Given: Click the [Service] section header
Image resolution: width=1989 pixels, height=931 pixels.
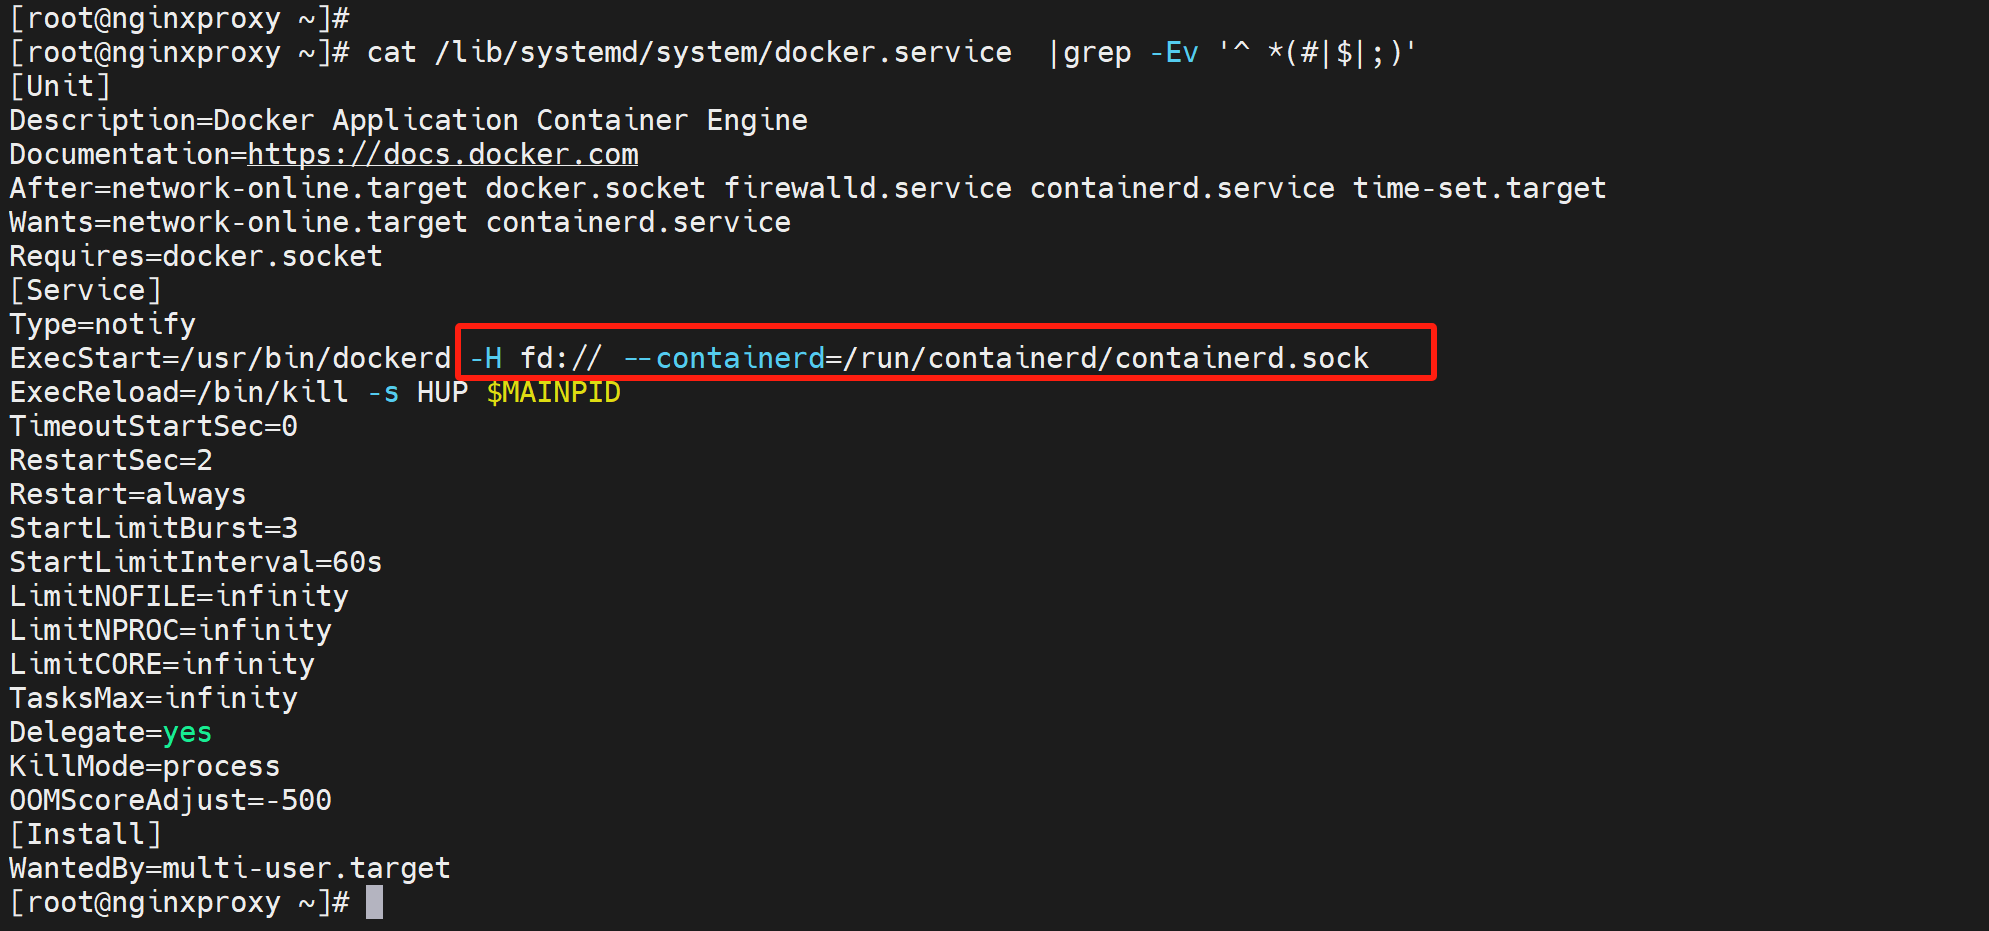Looking at the screenshot, I should pyautogui.click(x=85, y=290).
